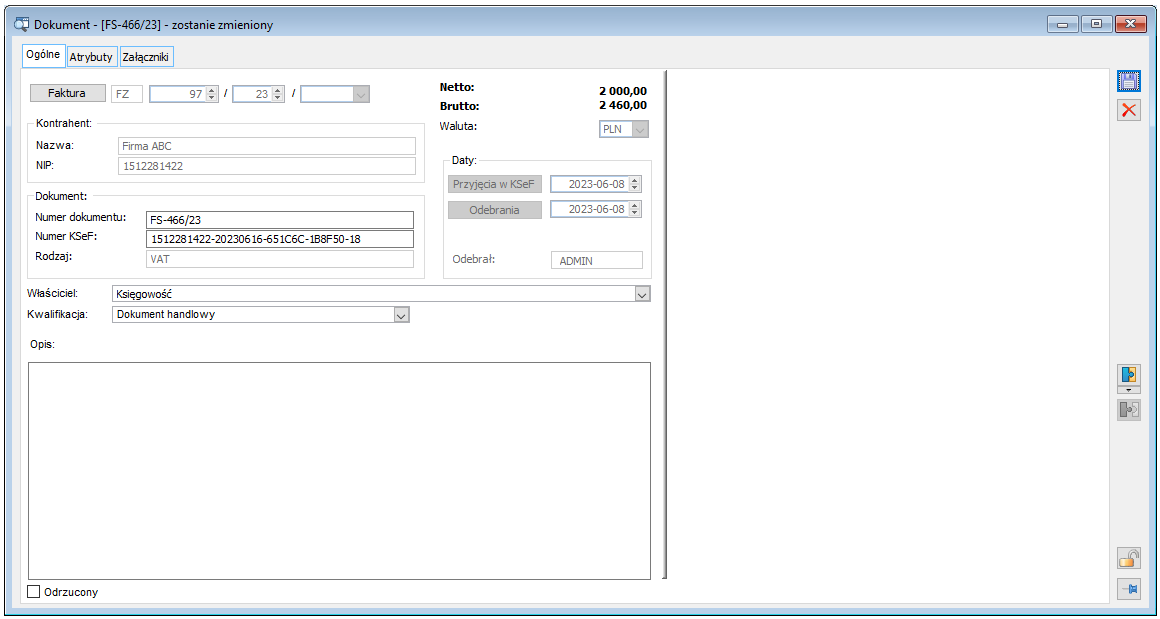The height and width of the screenshot is (619, 1160).
Task: Click the Netto value 2 000,00
Action: (x=623, y=91)
